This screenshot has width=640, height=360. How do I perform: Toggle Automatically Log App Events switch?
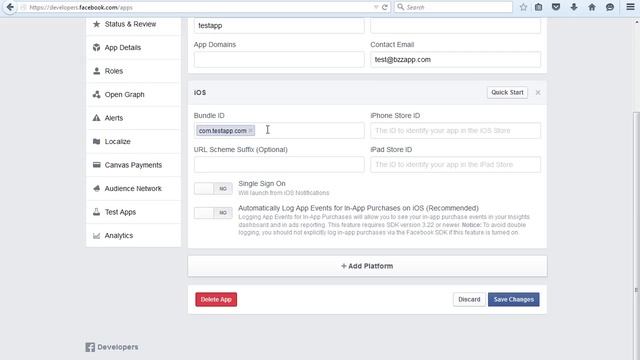(x=213, y=213)
